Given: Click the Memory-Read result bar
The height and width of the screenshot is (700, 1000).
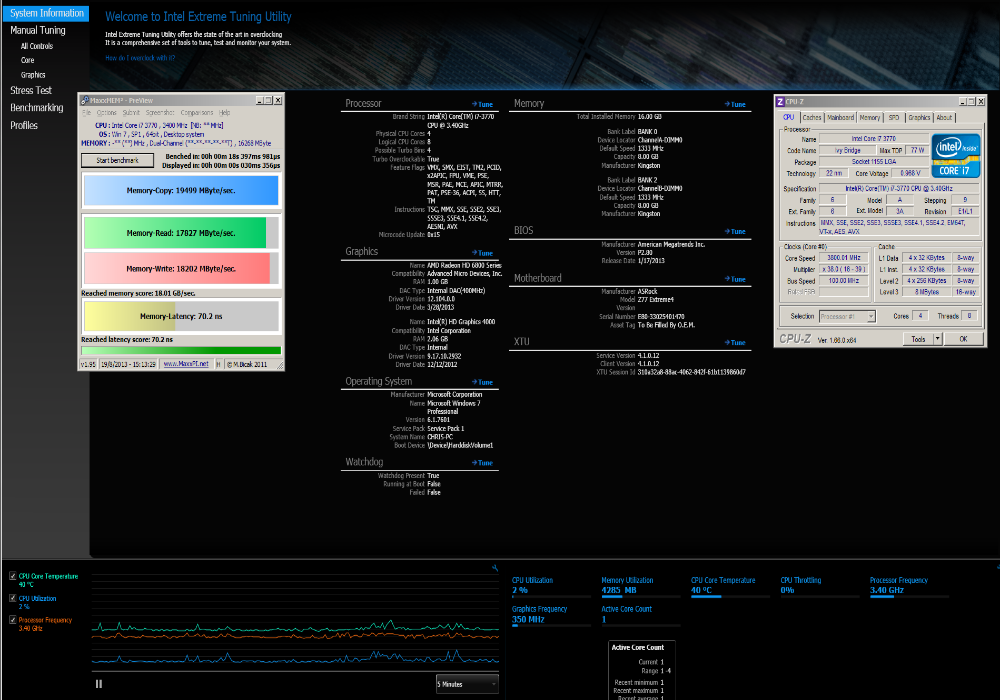Looking at the screenshot, I should point(181,233).
